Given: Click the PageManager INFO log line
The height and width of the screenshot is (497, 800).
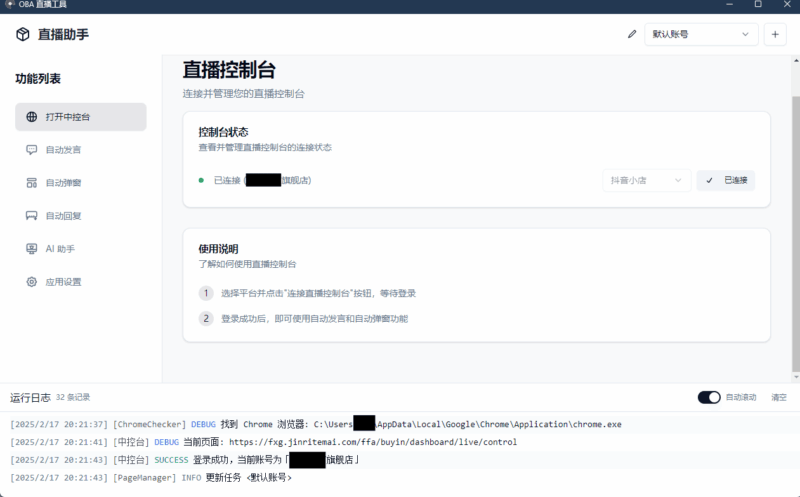Looking at the screenshot, I should coord(151,478).
